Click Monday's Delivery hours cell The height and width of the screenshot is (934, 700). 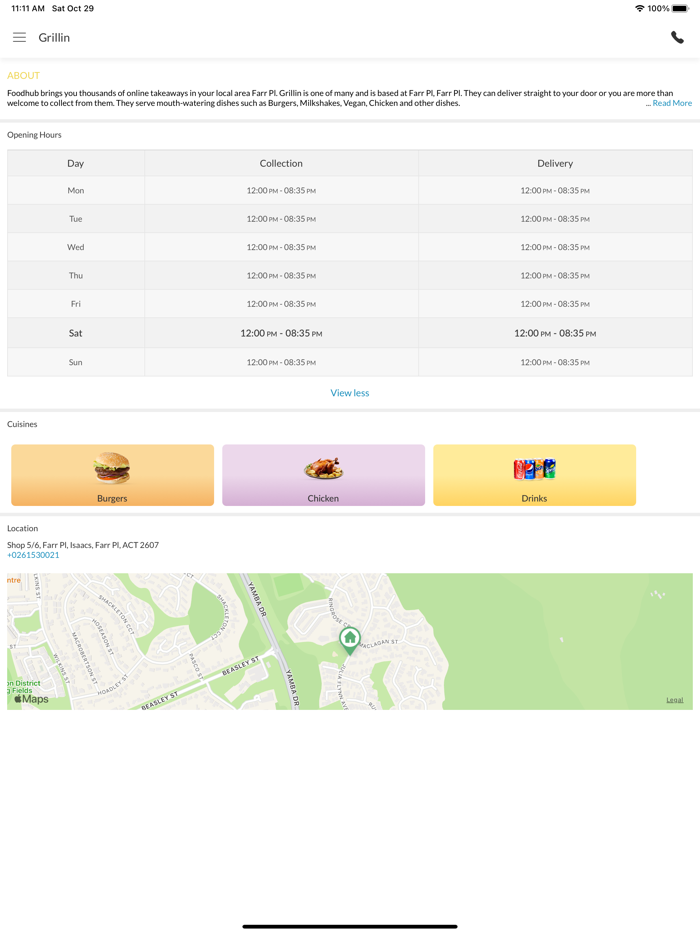[x=555, y=191]
